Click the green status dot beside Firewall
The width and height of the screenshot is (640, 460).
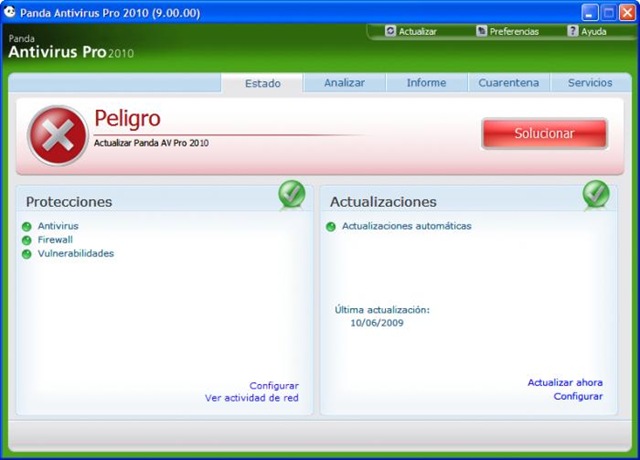pyautogui.click(x=27, y=240)
